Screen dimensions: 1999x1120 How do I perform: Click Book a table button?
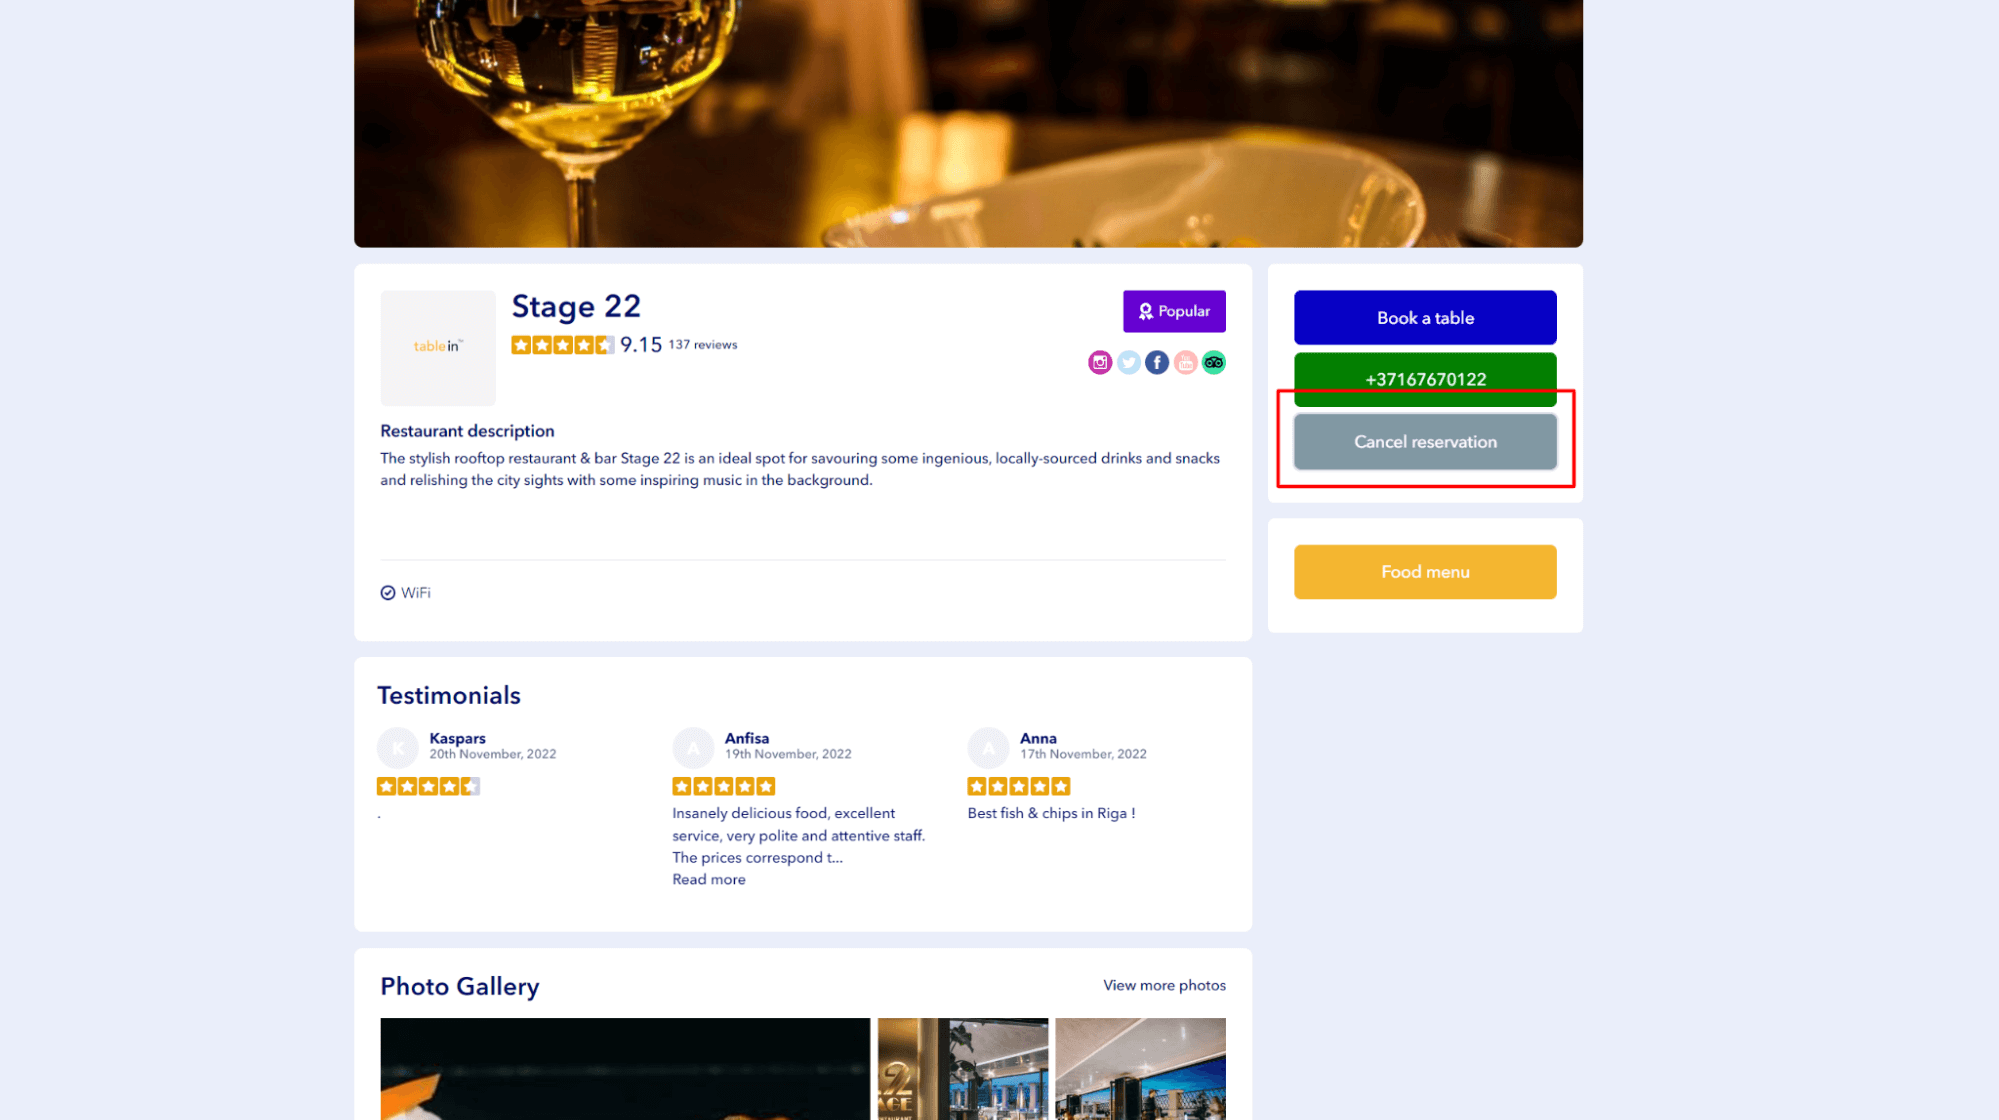(x=1425, y=318)
